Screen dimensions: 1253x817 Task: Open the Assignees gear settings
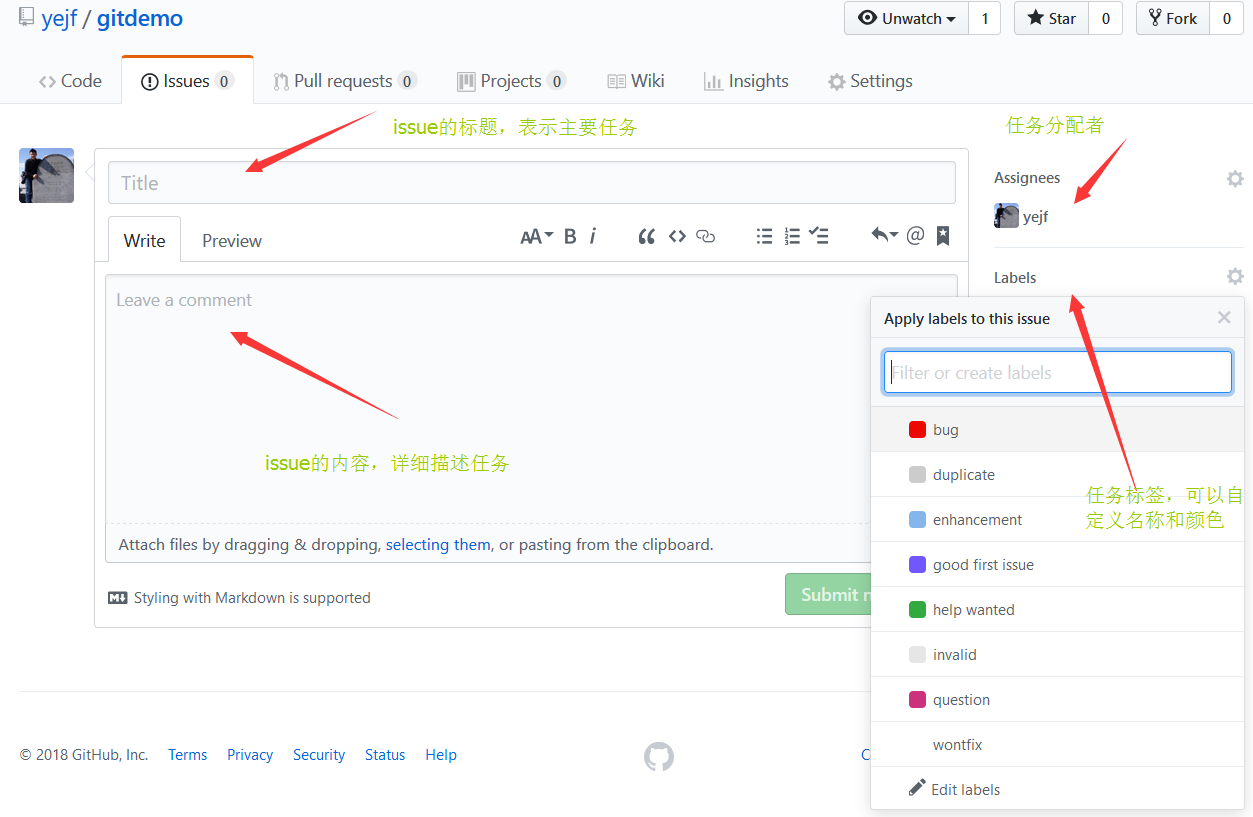(1235, 178)
